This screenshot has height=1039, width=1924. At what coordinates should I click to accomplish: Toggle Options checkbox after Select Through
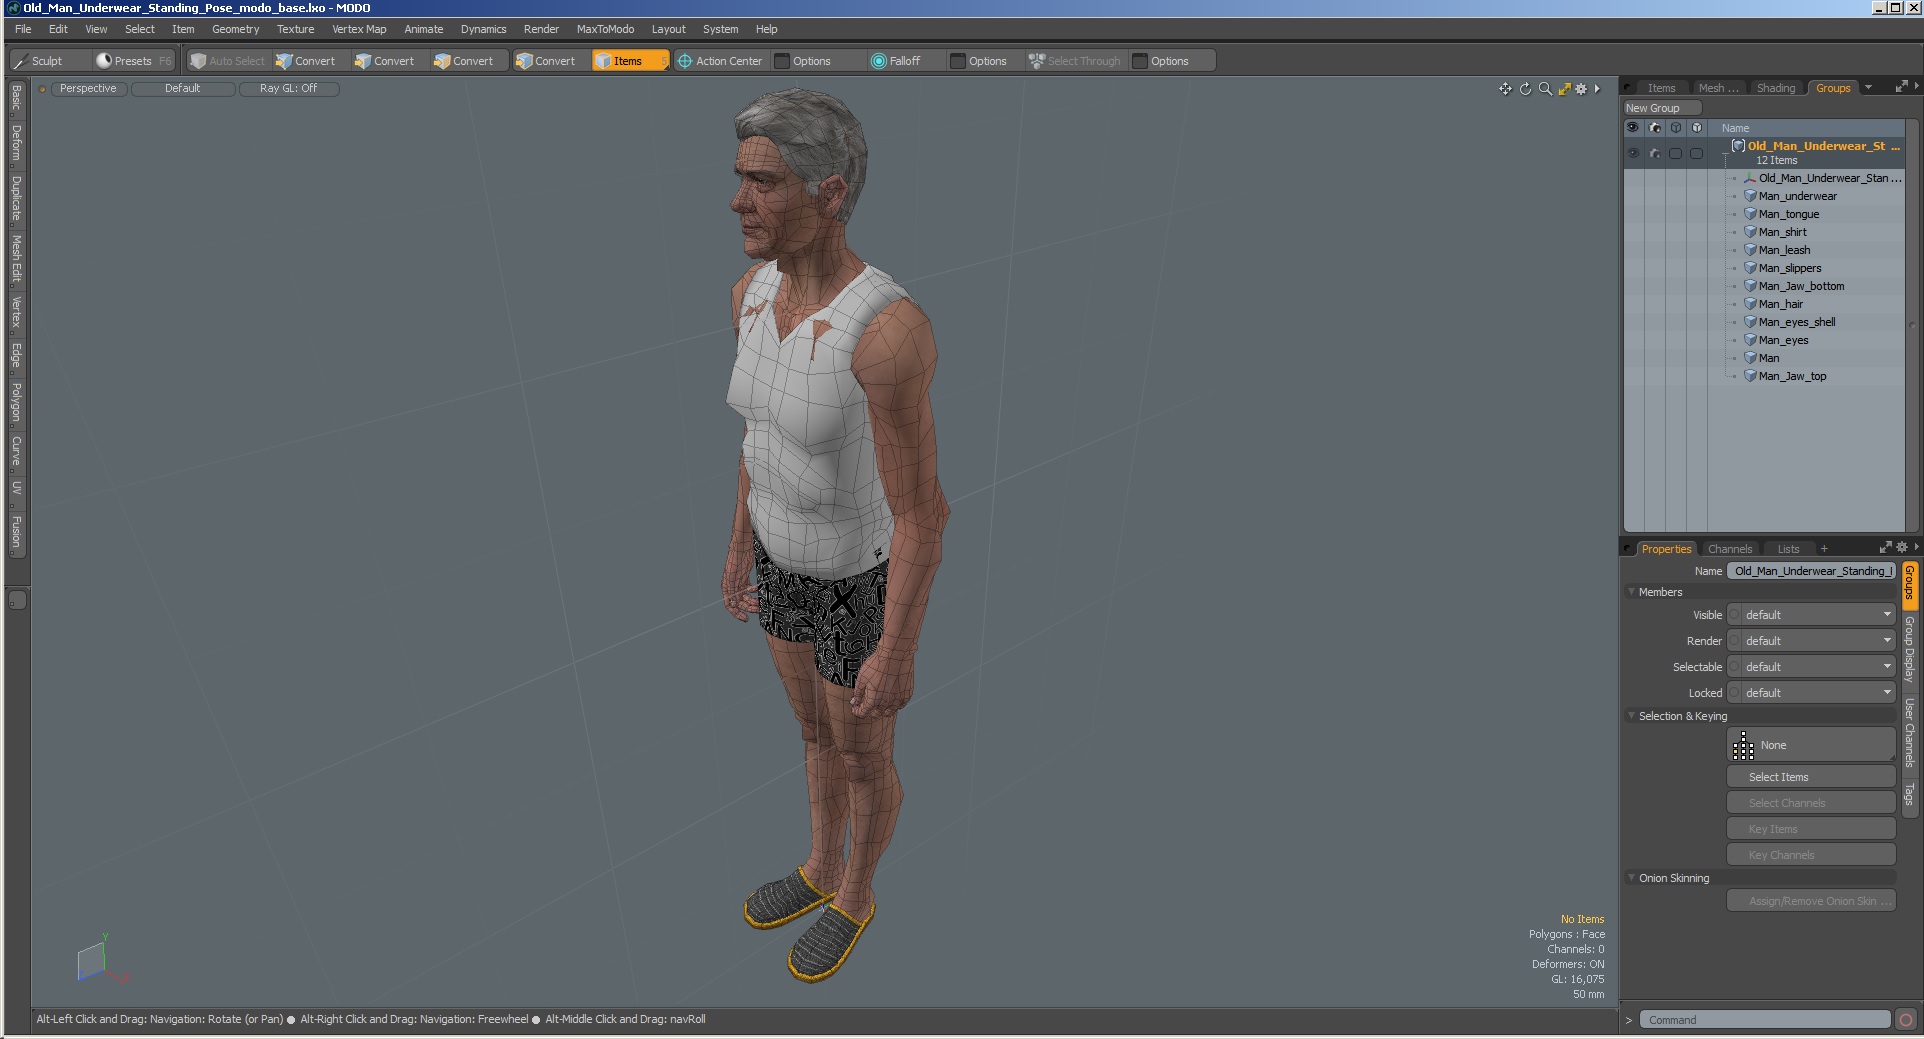[1140, 61]
